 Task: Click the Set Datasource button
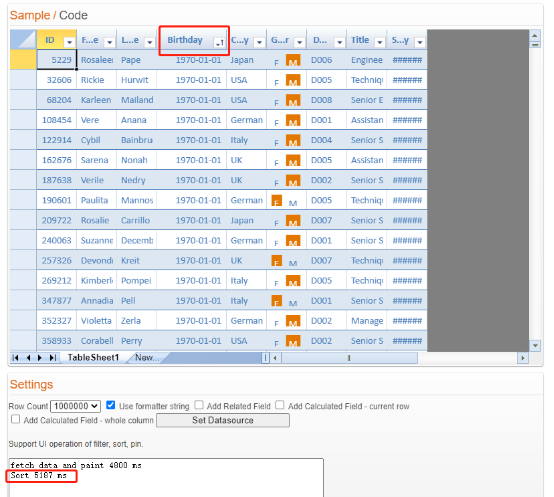click(223, 420)
